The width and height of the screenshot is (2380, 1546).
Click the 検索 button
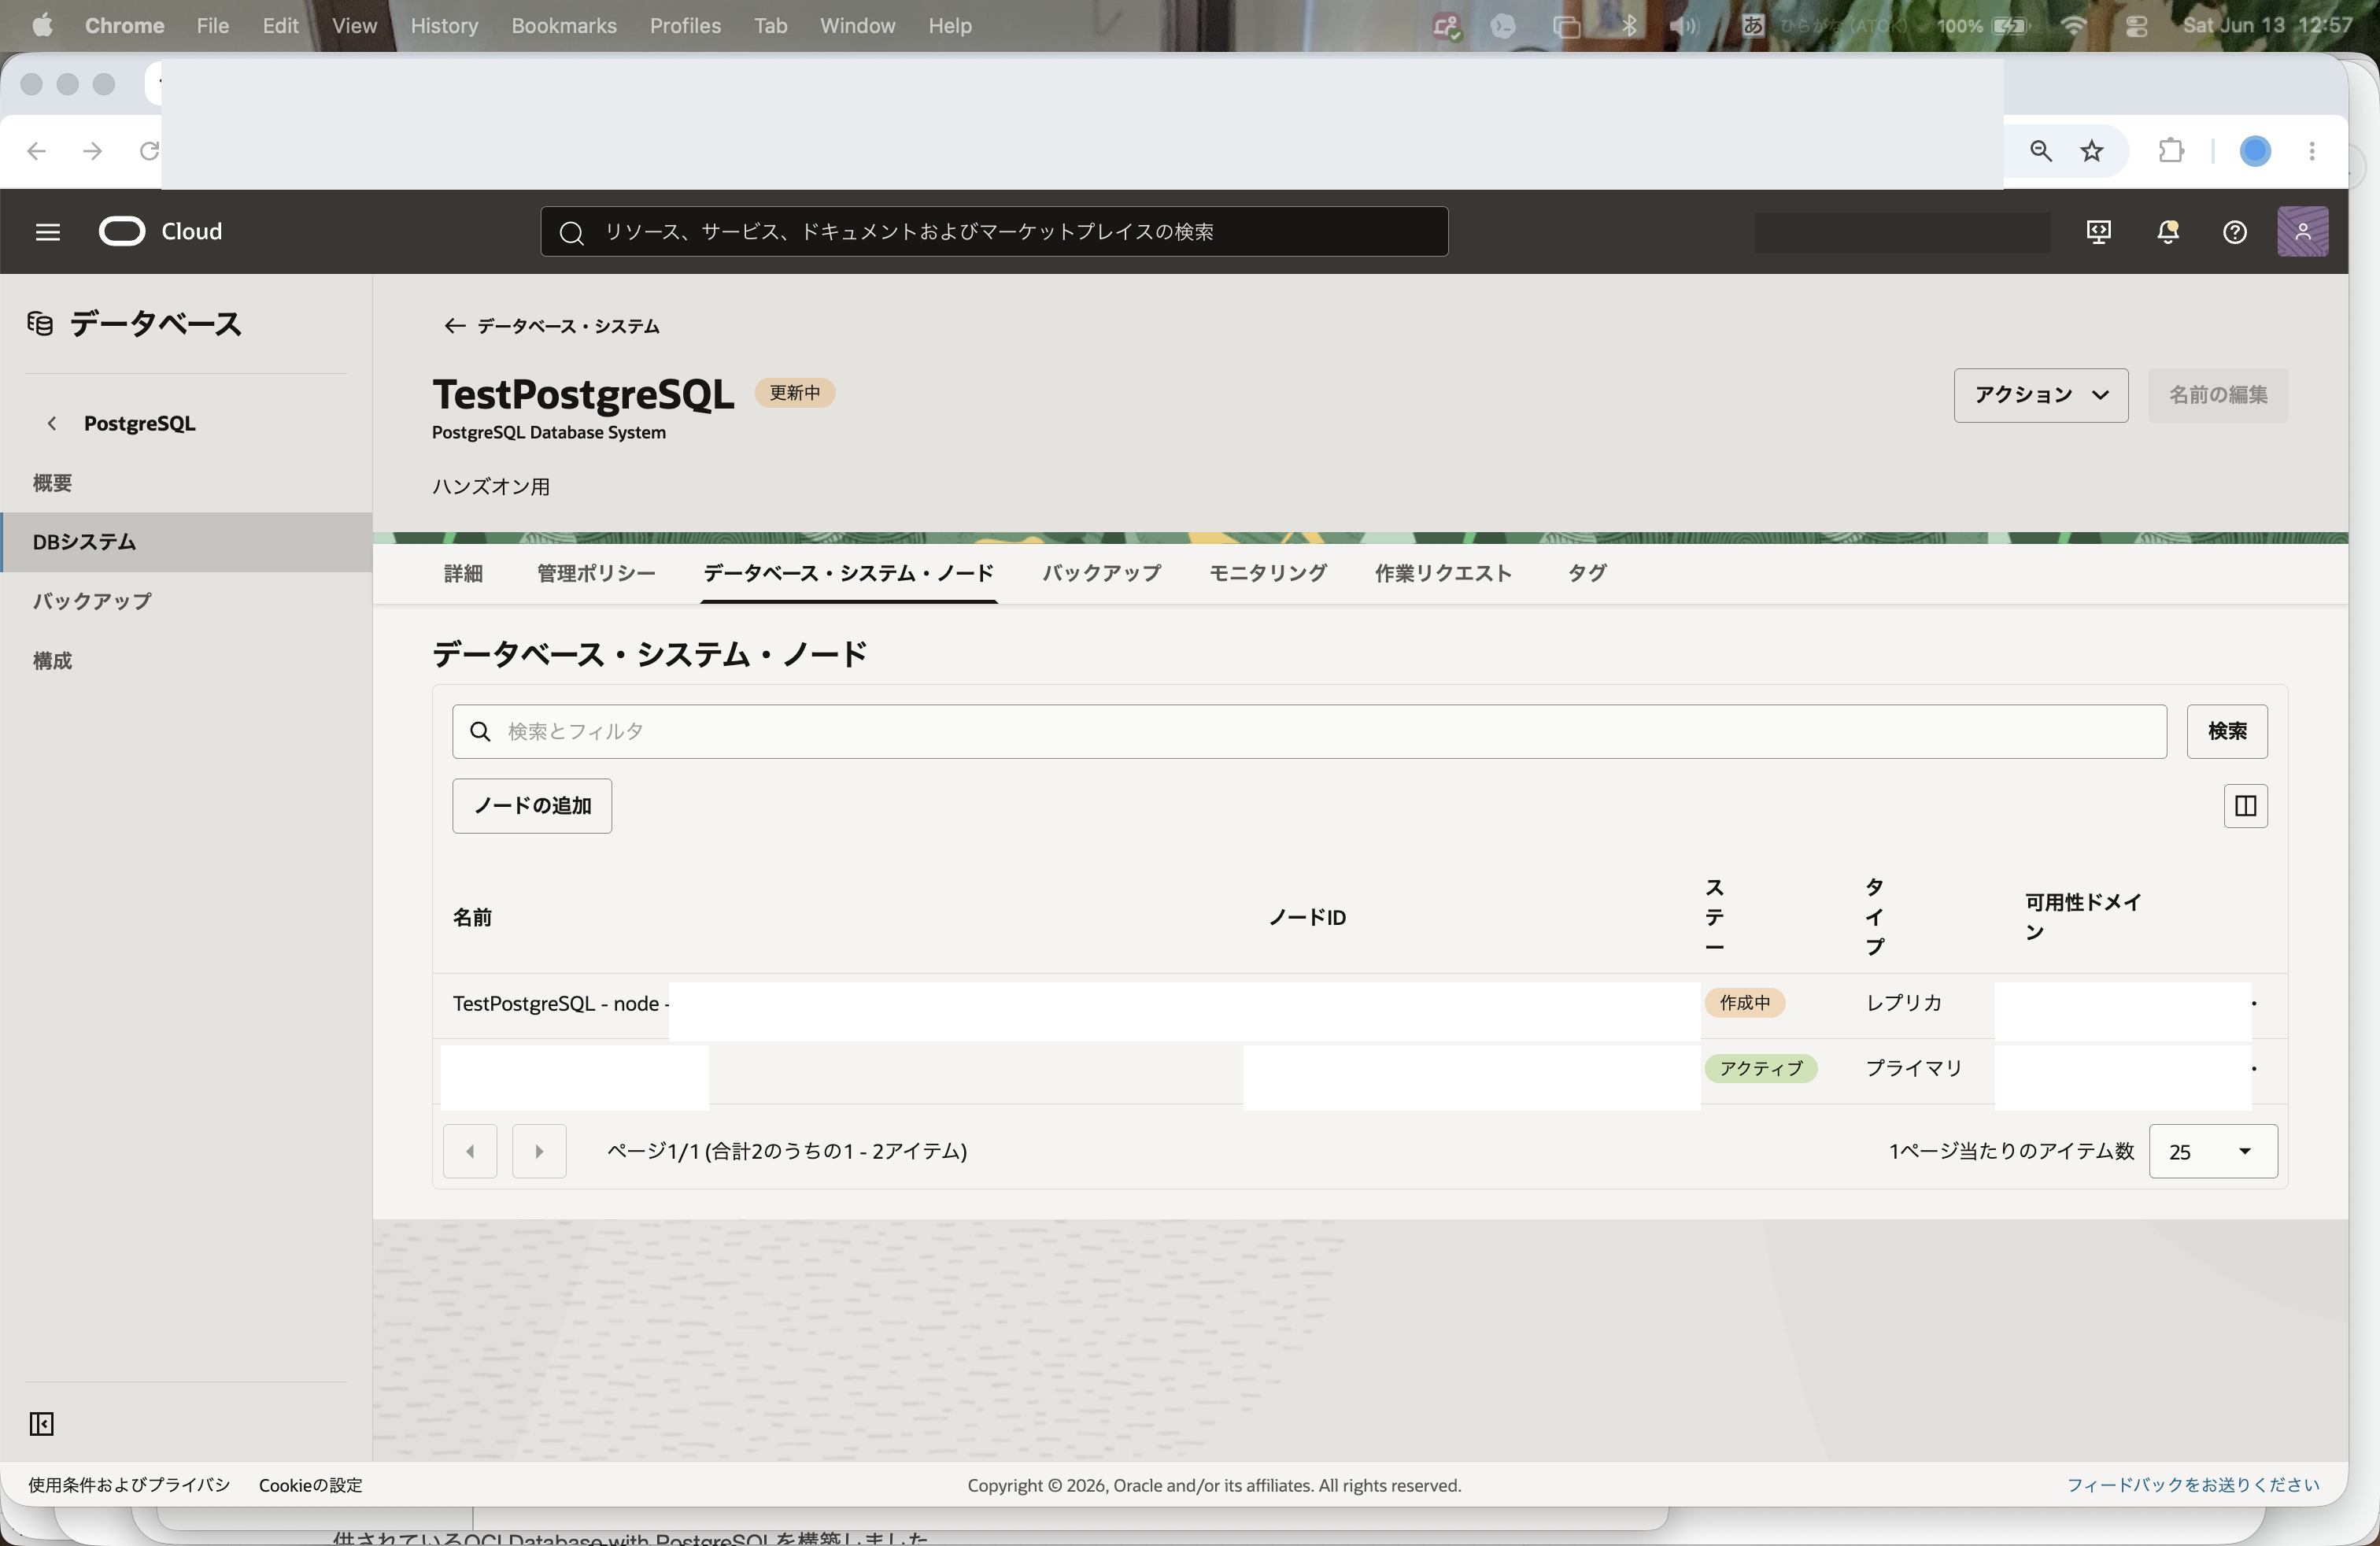tap(2227, 732)
